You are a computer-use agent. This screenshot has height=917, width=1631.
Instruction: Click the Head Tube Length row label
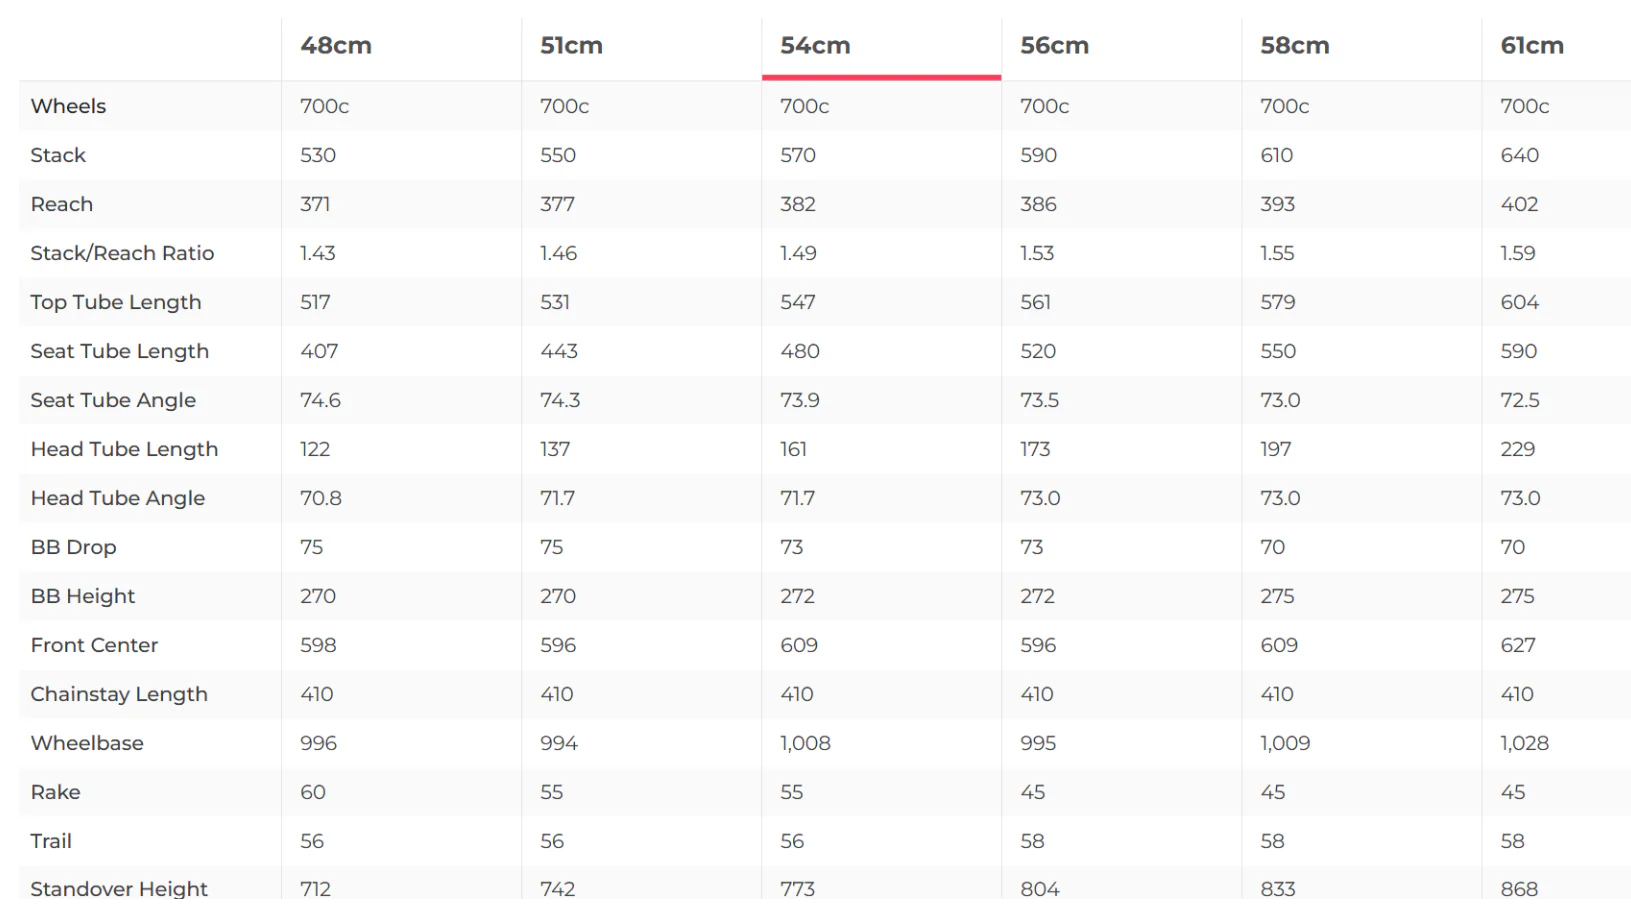click(x=124, y=449)
